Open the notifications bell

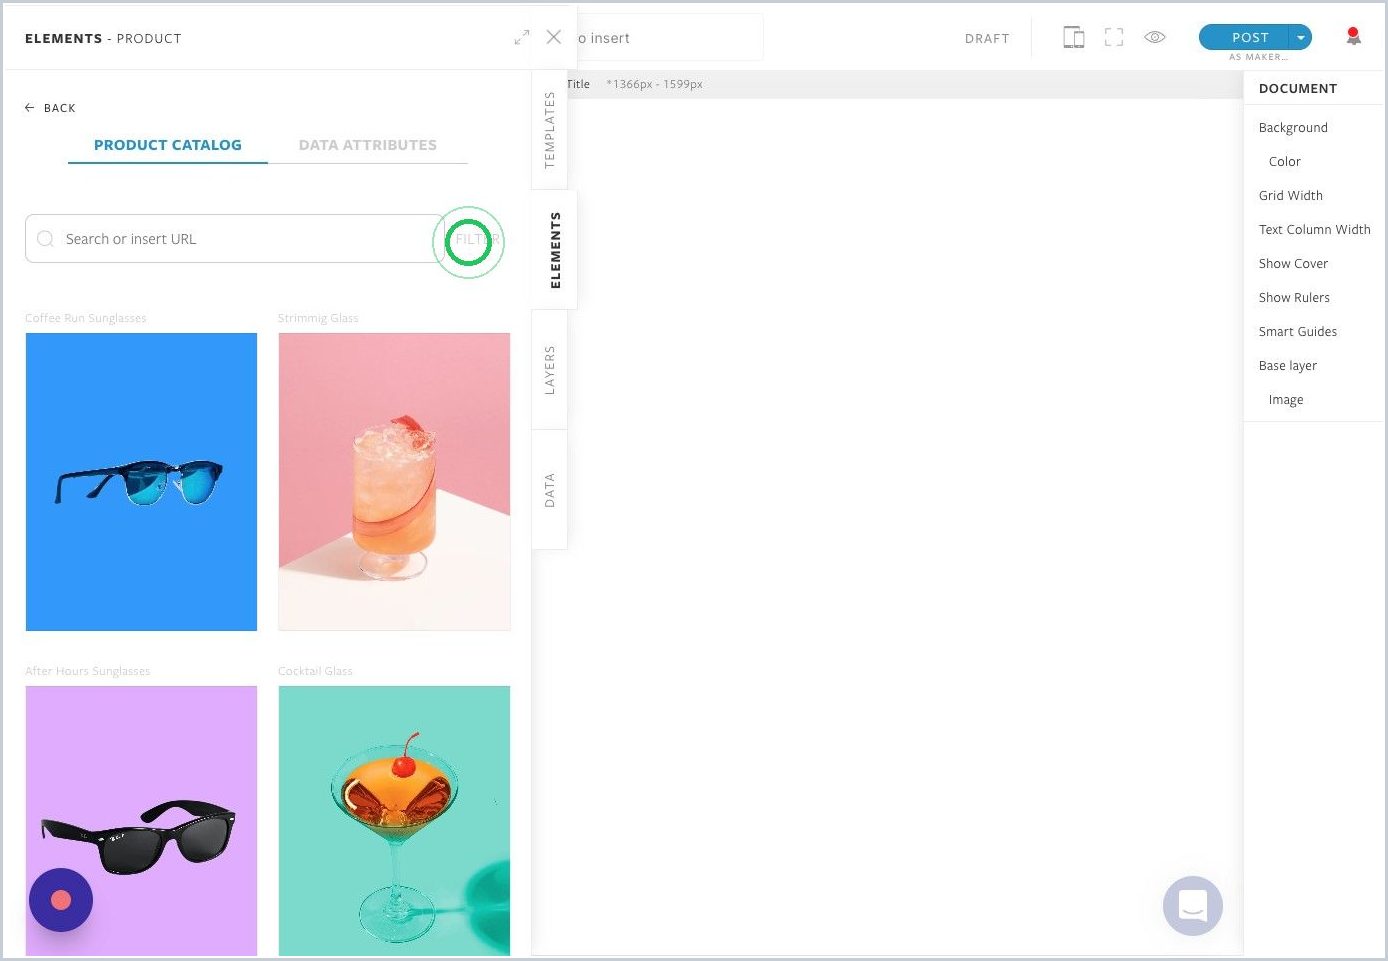[1354, 37]
